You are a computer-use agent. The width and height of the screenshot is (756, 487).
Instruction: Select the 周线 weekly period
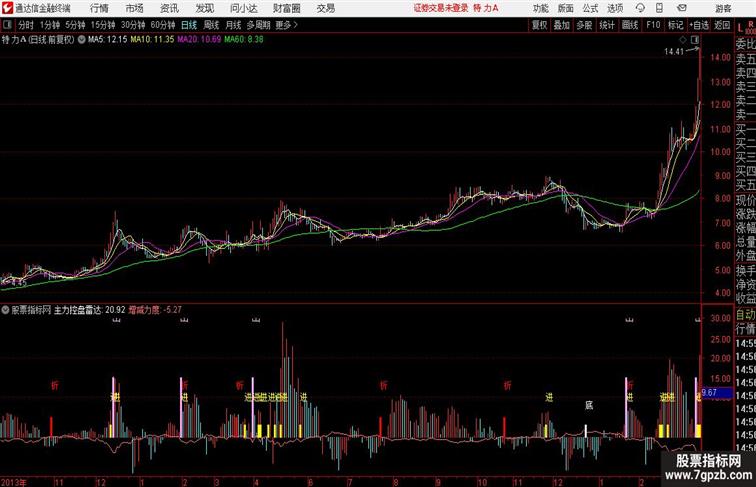coord(211,25)
